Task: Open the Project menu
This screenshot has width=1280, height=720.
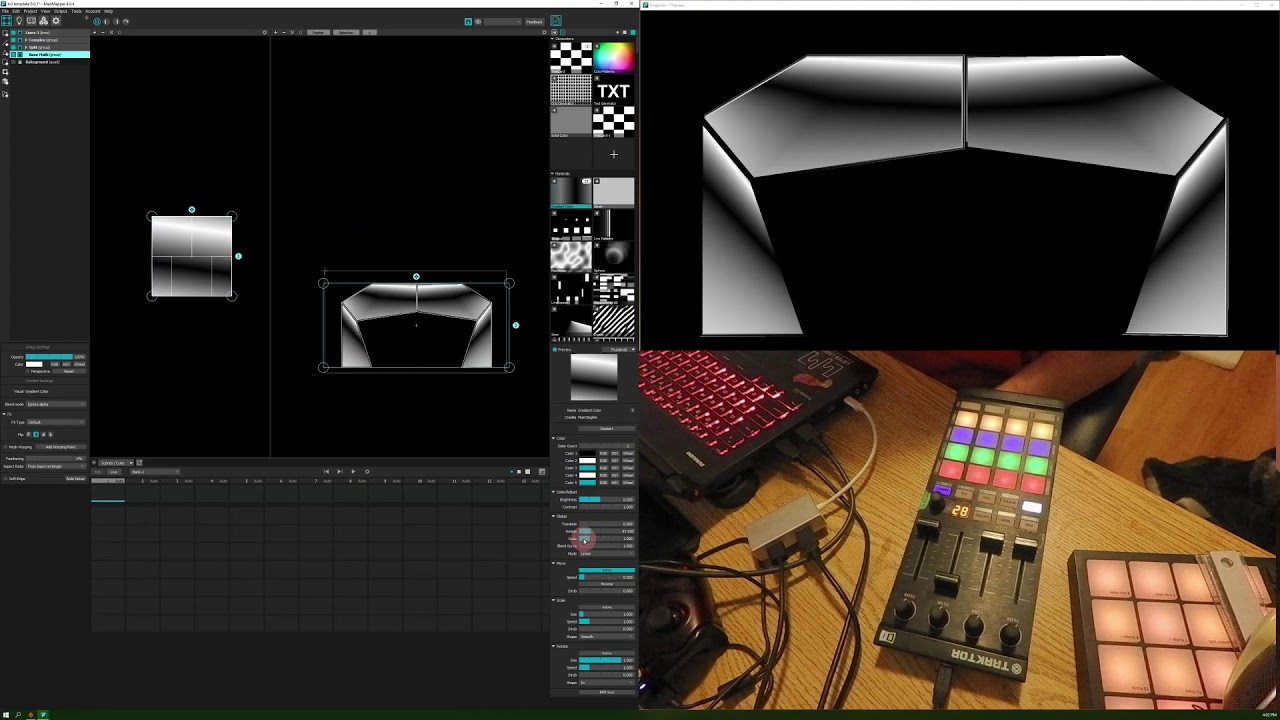Action: [x=30, y=11]
